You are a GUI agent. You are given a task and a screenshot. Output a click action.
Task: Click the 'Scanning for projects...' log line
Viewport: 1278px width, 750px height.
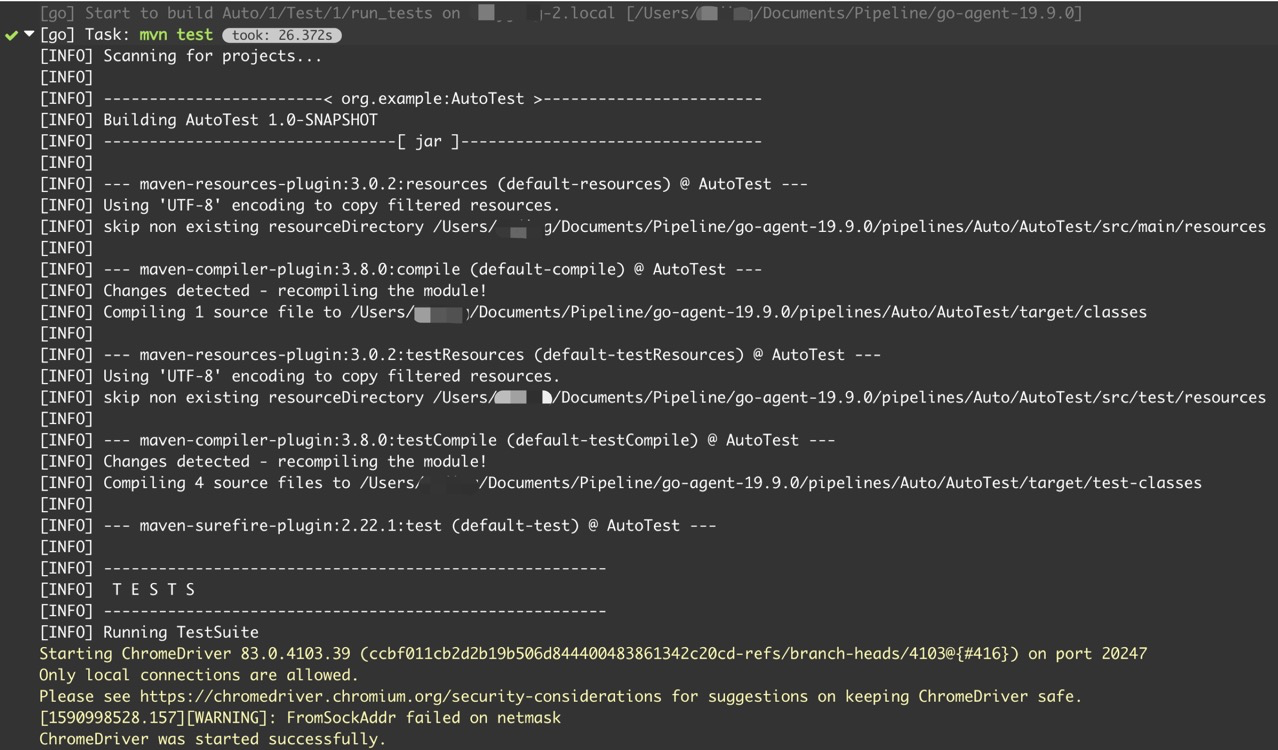(212, 56)
